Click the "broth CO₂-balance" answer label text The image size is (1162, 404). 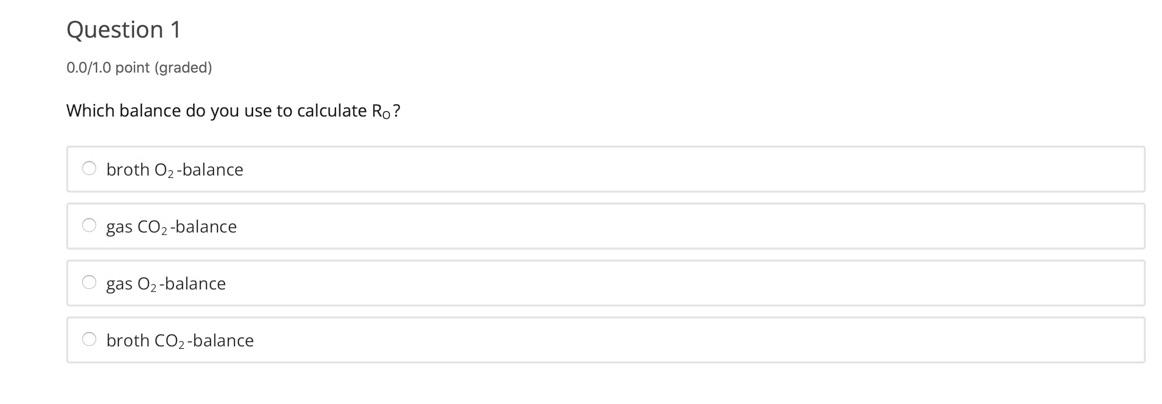tap(180, 341)
